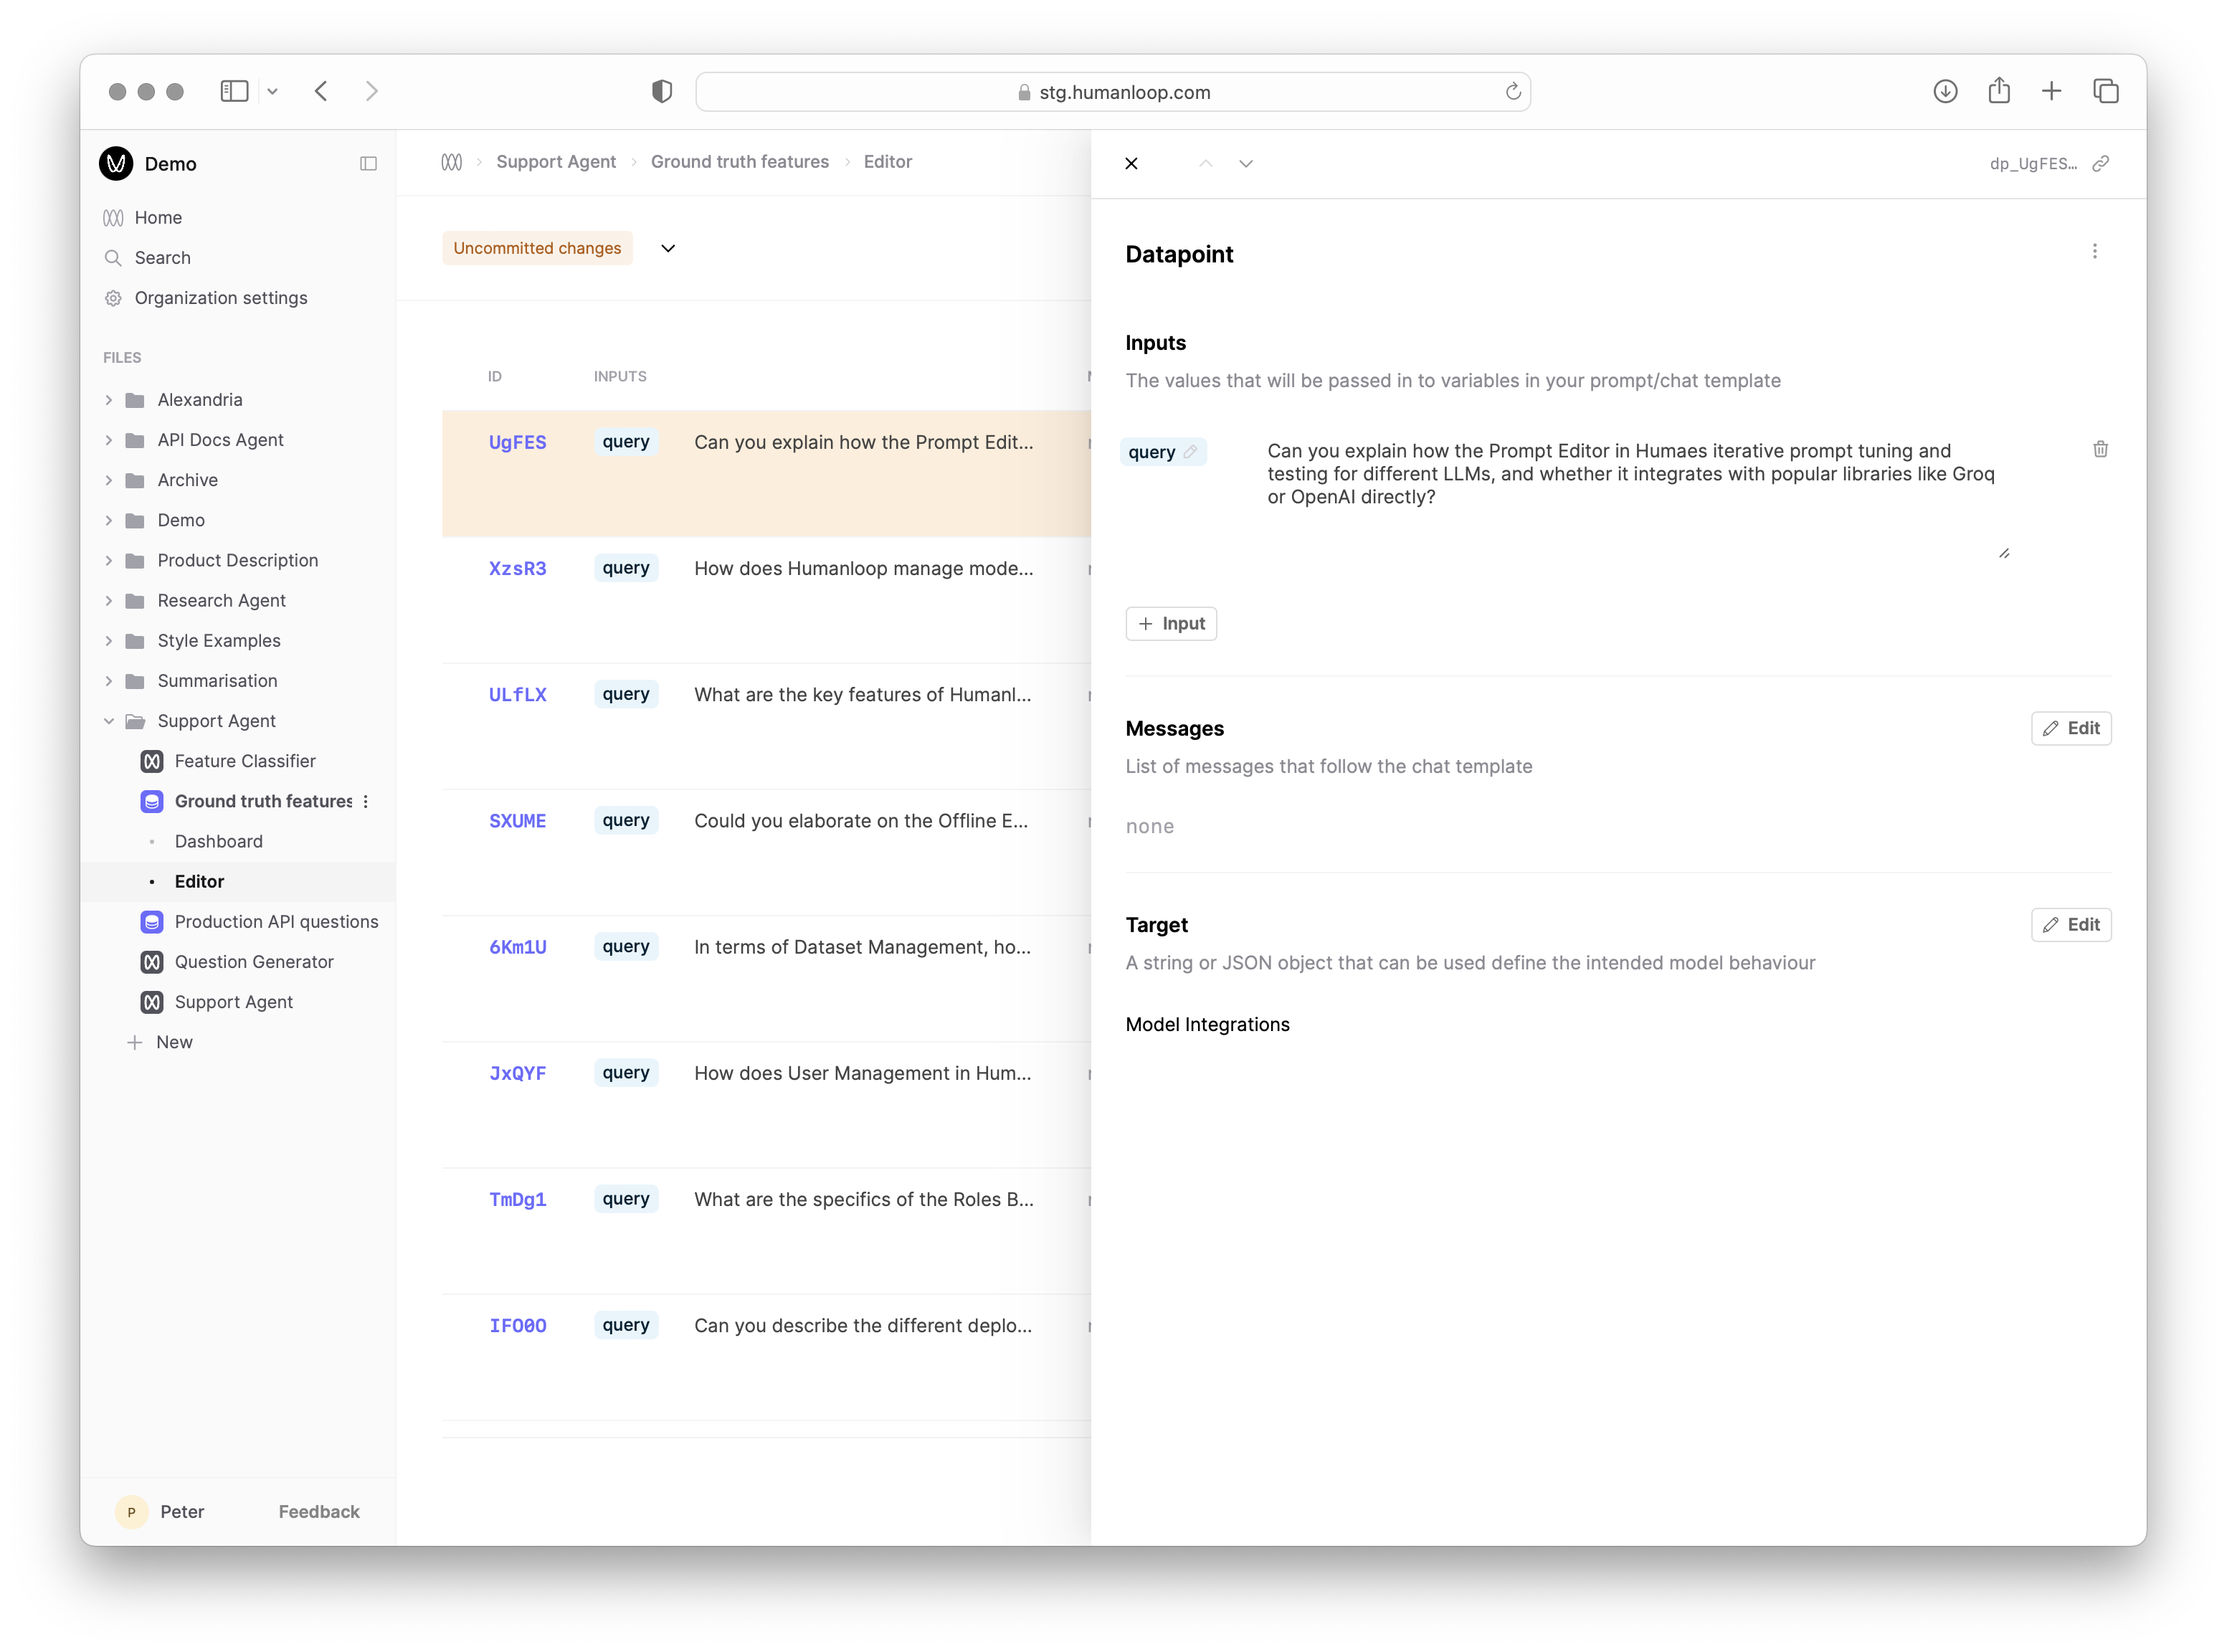Go to the next datapoint with the down chevron
This screenshot has width=2227, height=1652.
[x=1246, y=163]
